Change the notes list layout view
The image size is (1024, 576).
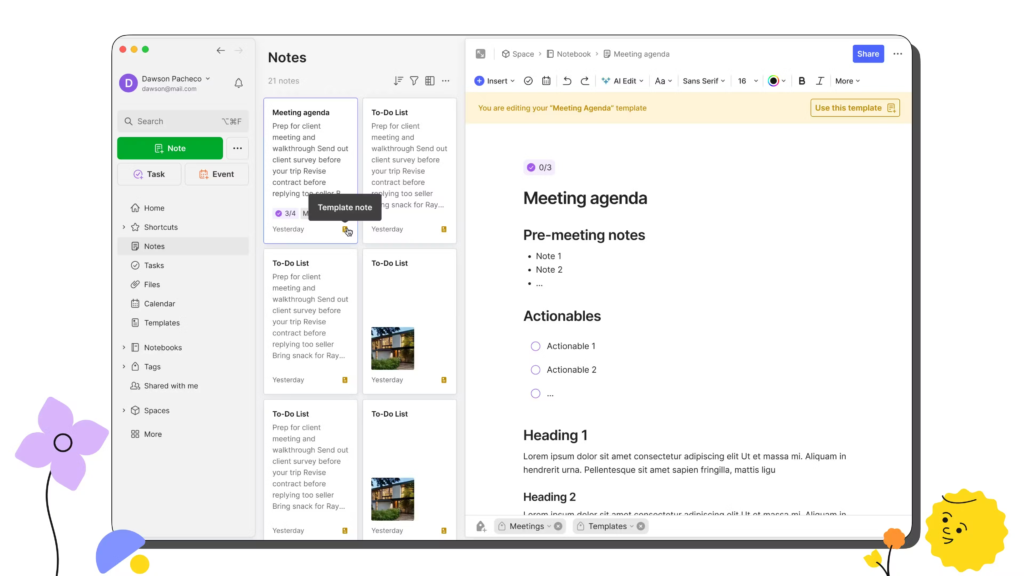click(430, 81)
